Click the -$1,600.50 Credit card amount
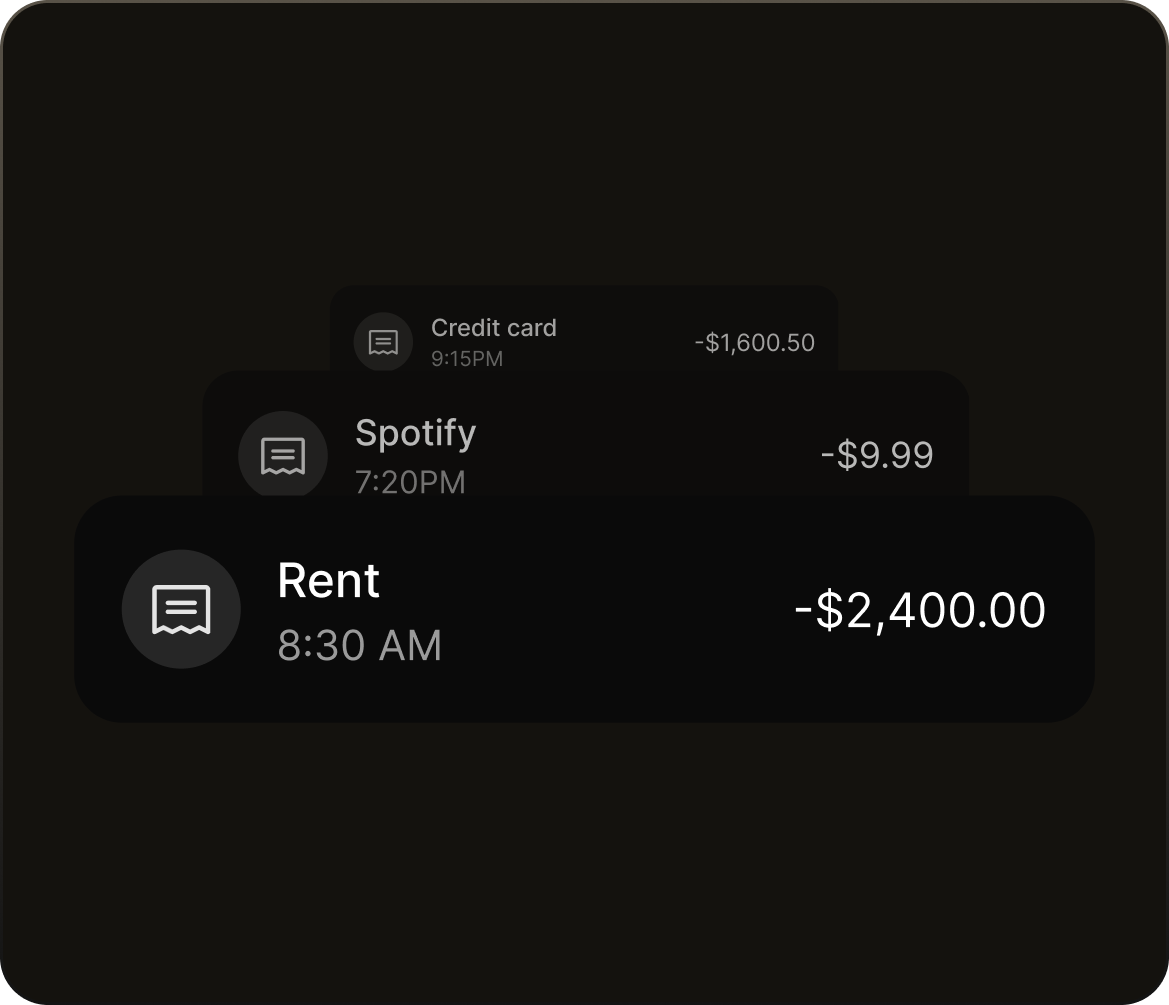Screen dimensions: 1169x1005 pyautogui.click(x=755, y=342)
